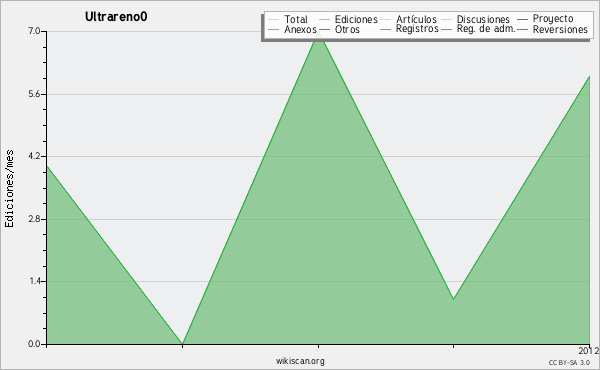Click the Total legend entry
Screen dimensions: 600x370
tap(295, 19)
